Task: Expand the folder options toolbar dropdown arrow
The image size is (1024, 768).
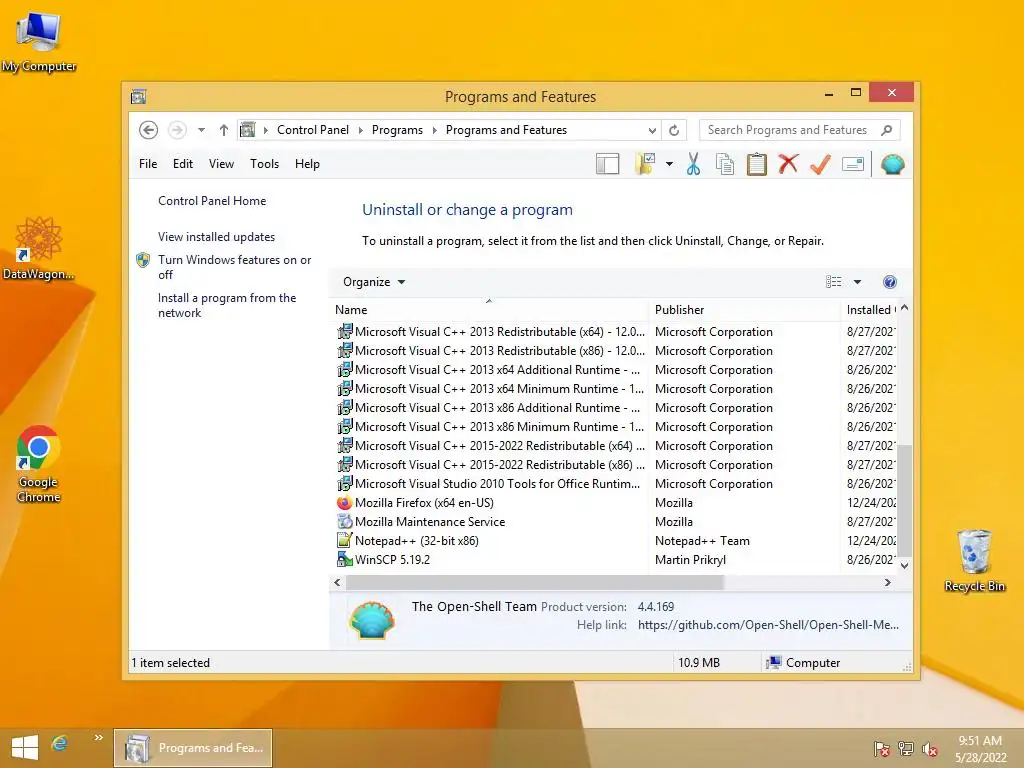Action: (669, 164)
